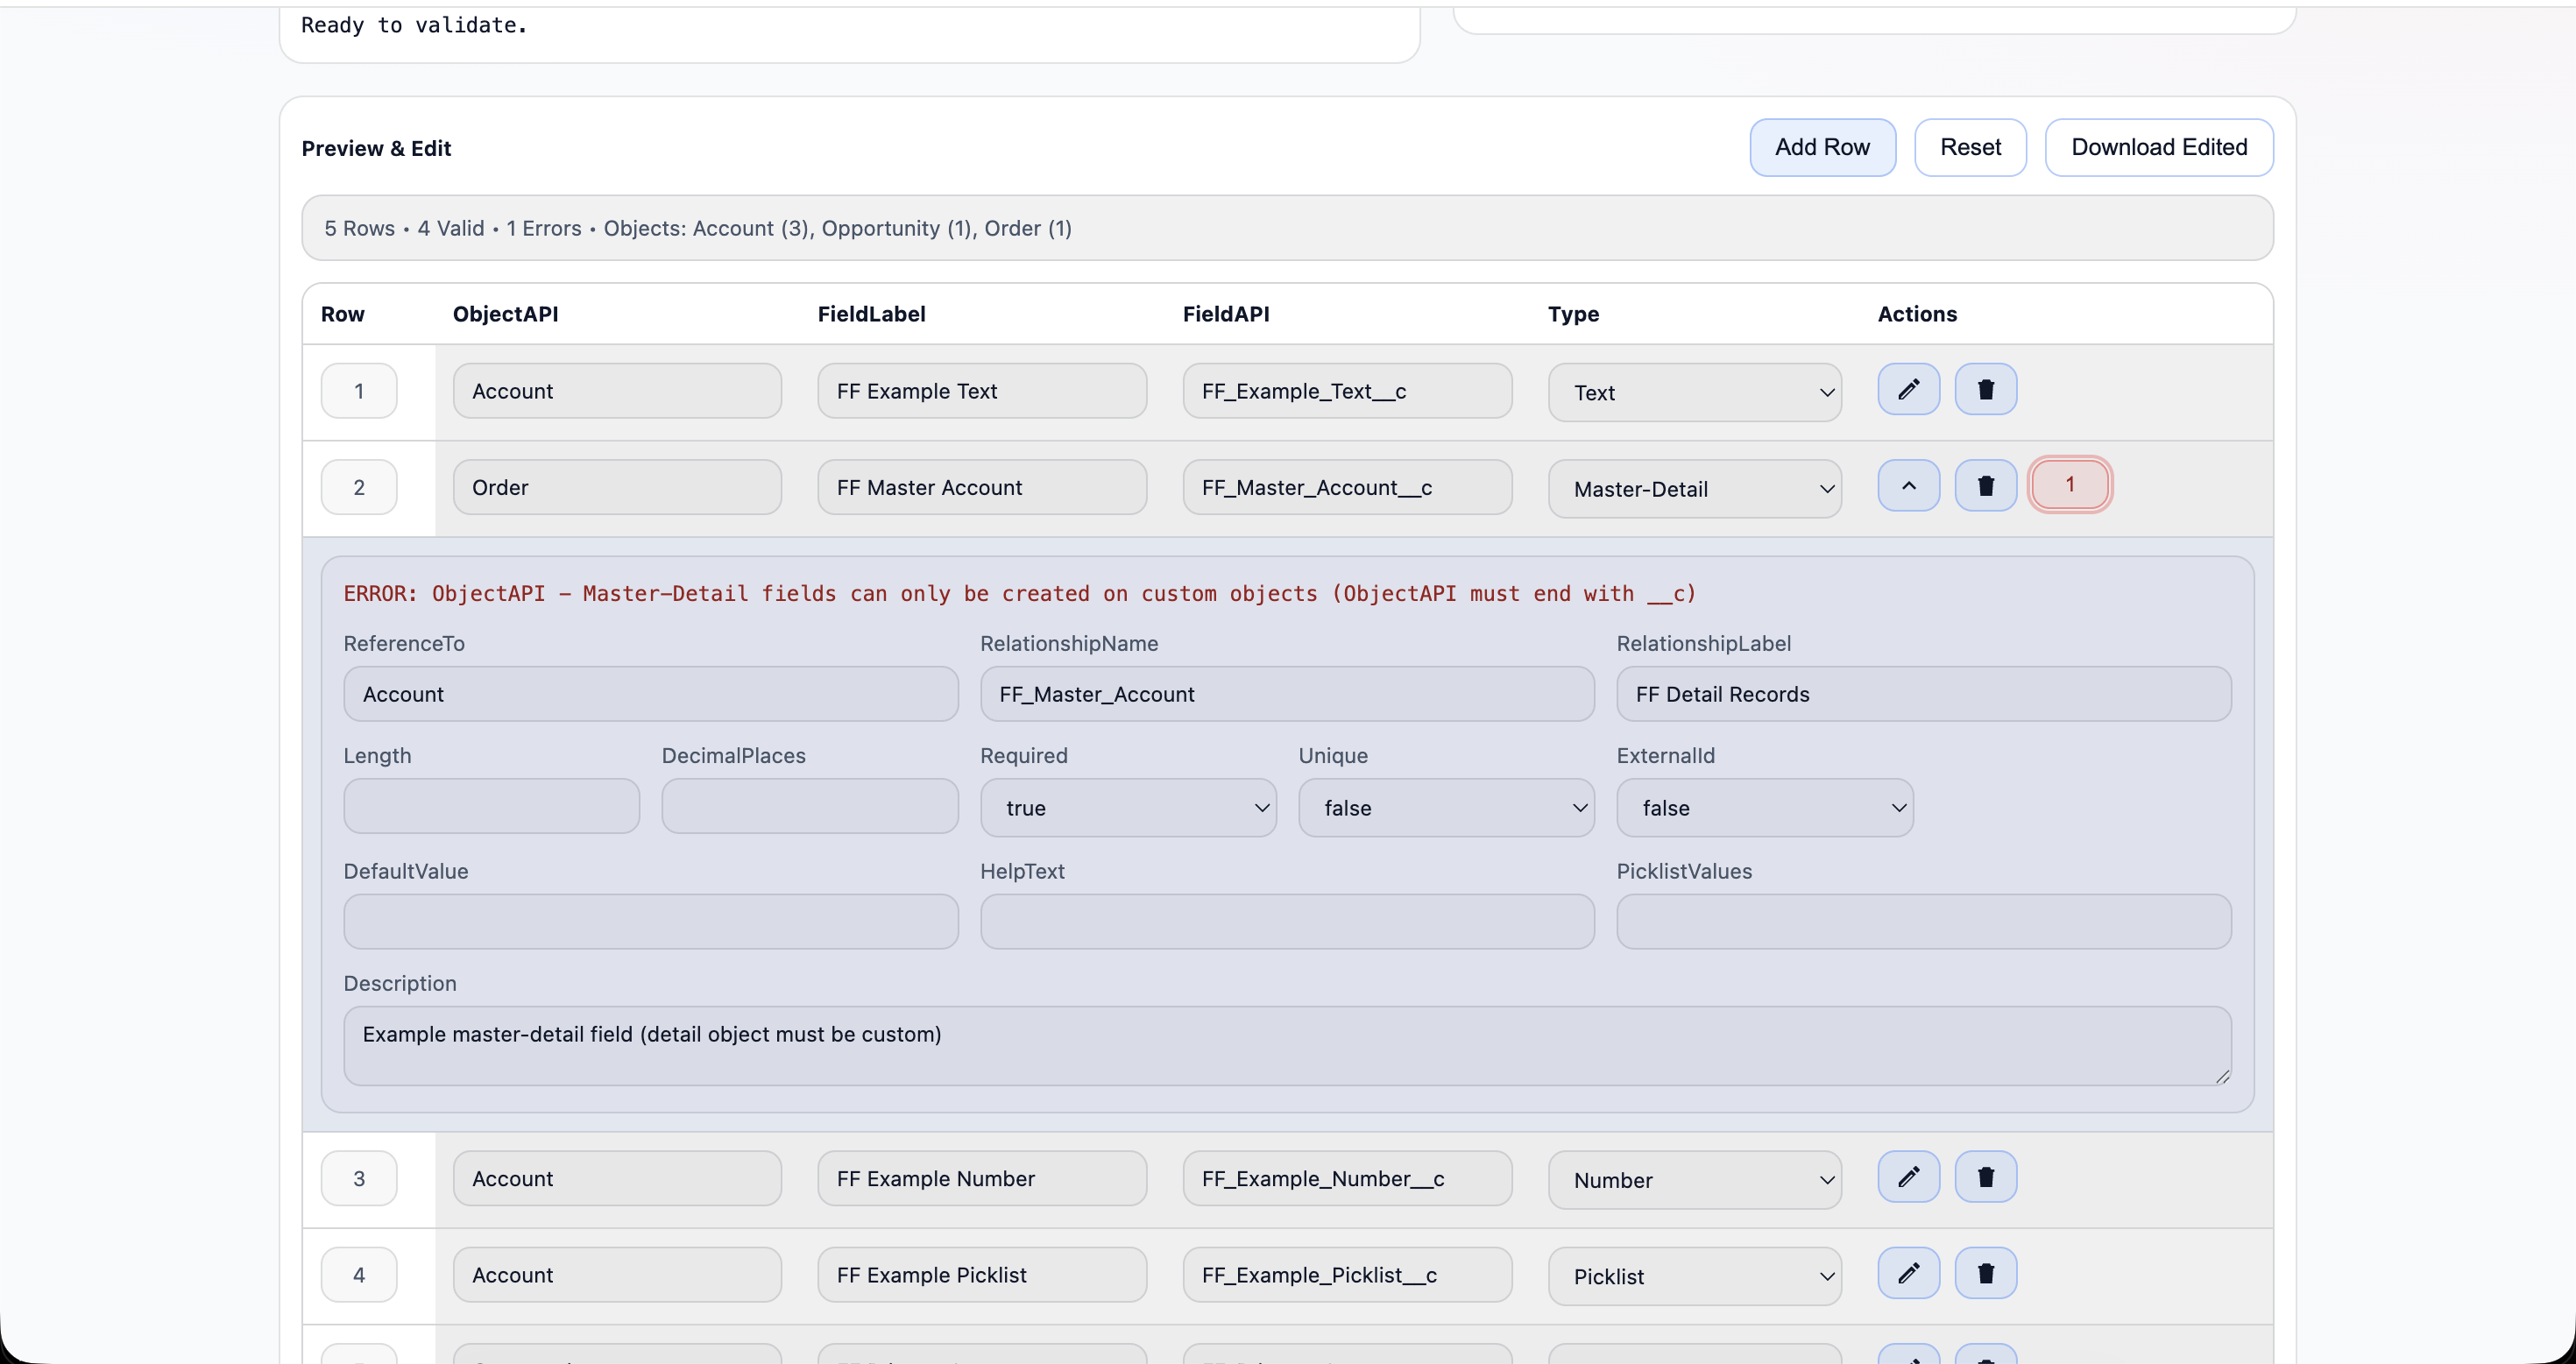Screen dimensions: 2576x1364
Task: Delete the Order row with its trash icon
Action: (x=1985, y=486)
